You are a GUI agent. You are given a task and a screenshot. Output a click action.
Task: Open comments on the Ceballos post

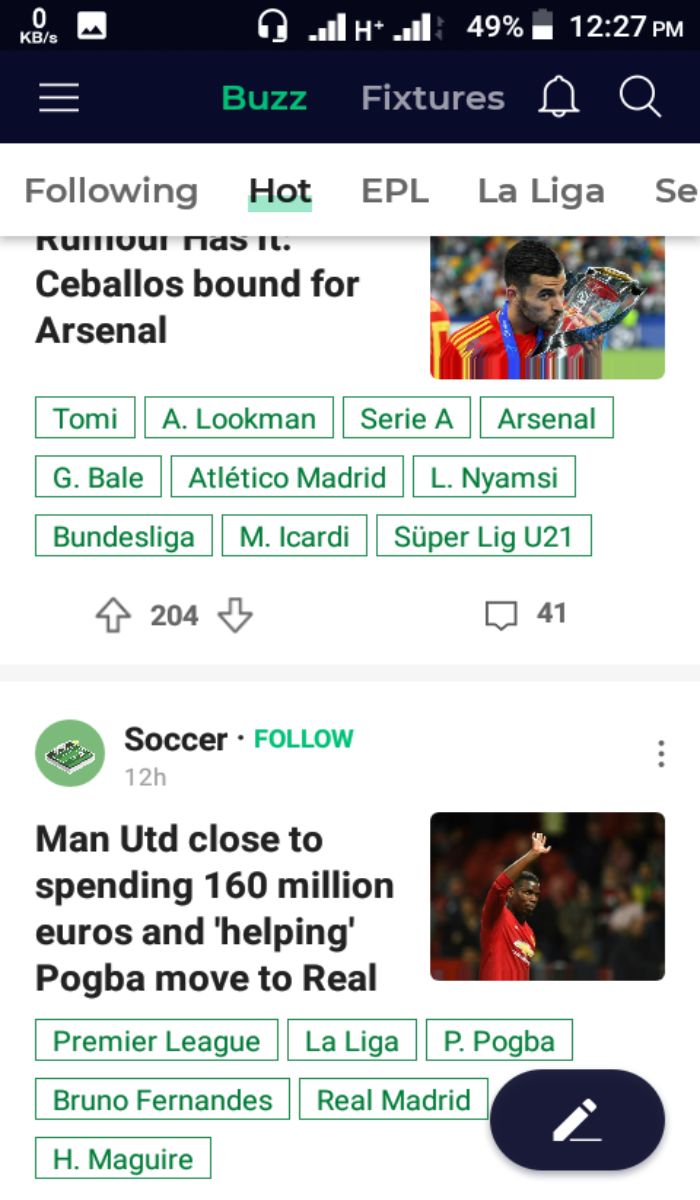[502, 615]
